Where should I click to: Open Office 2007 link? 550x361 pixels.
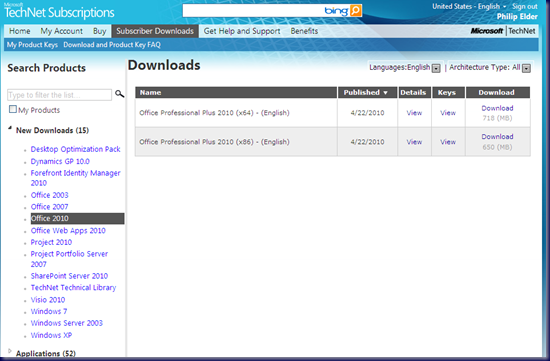(x=49, y=207)
